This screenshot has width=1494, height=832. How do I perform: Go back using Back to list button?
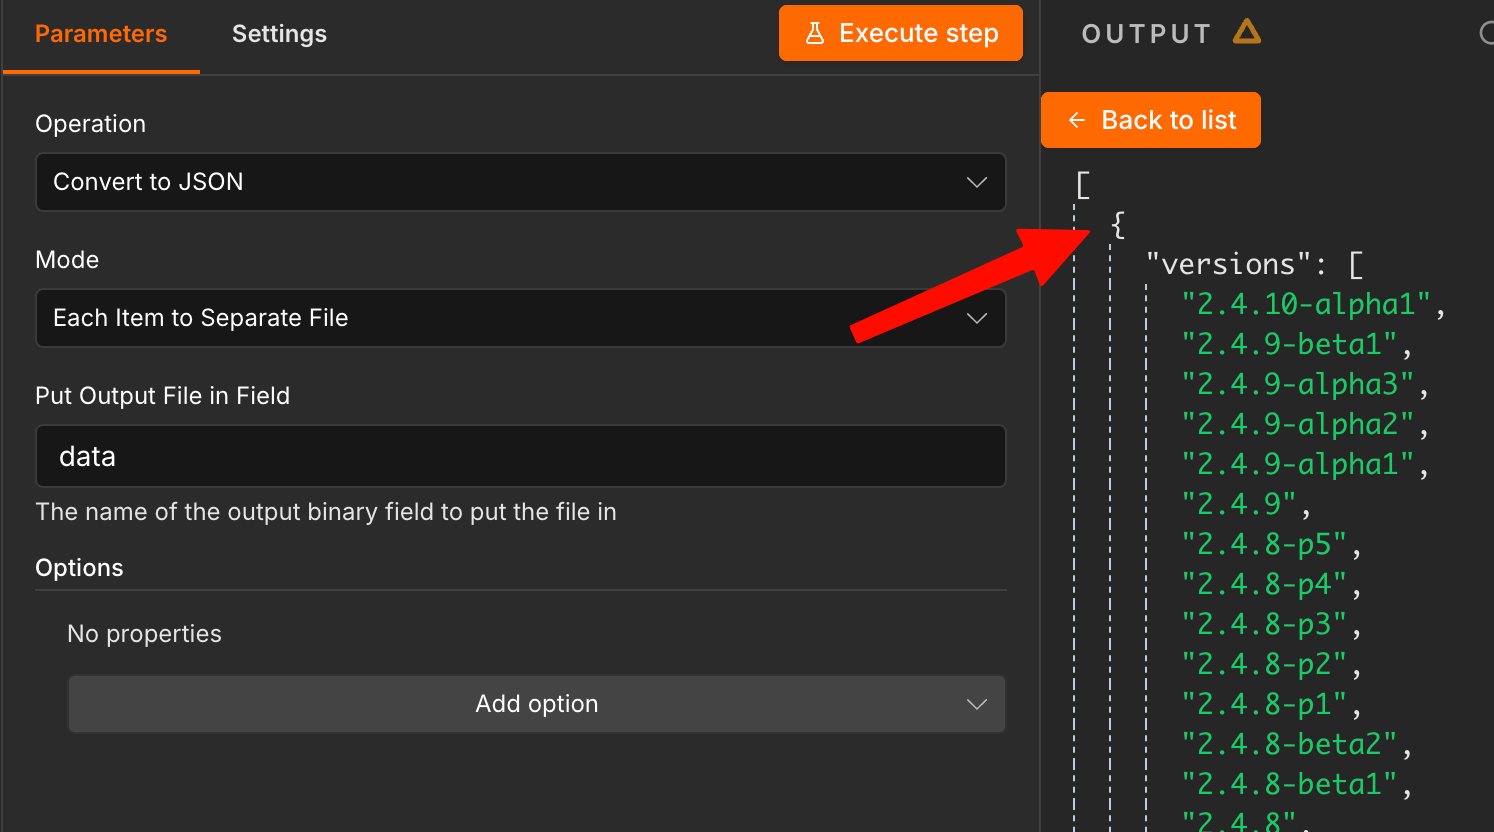tap(1151, 120)
